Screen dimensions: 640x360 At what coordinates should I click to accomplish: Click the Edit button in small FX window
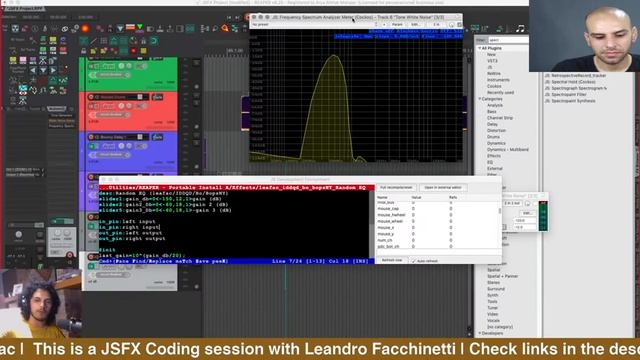click(527, 213)
